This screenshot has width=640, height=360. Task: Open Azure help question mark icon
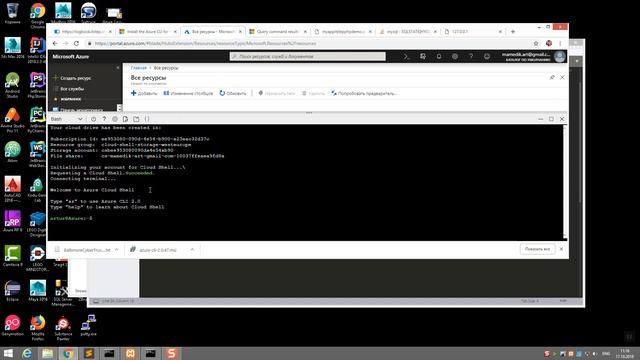tap(471, 56)
